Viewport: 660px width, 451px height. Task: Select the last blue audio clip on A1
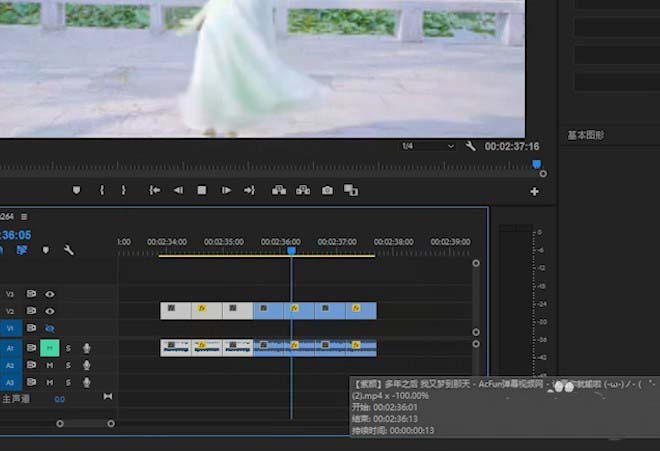click(x=361, y=348)
